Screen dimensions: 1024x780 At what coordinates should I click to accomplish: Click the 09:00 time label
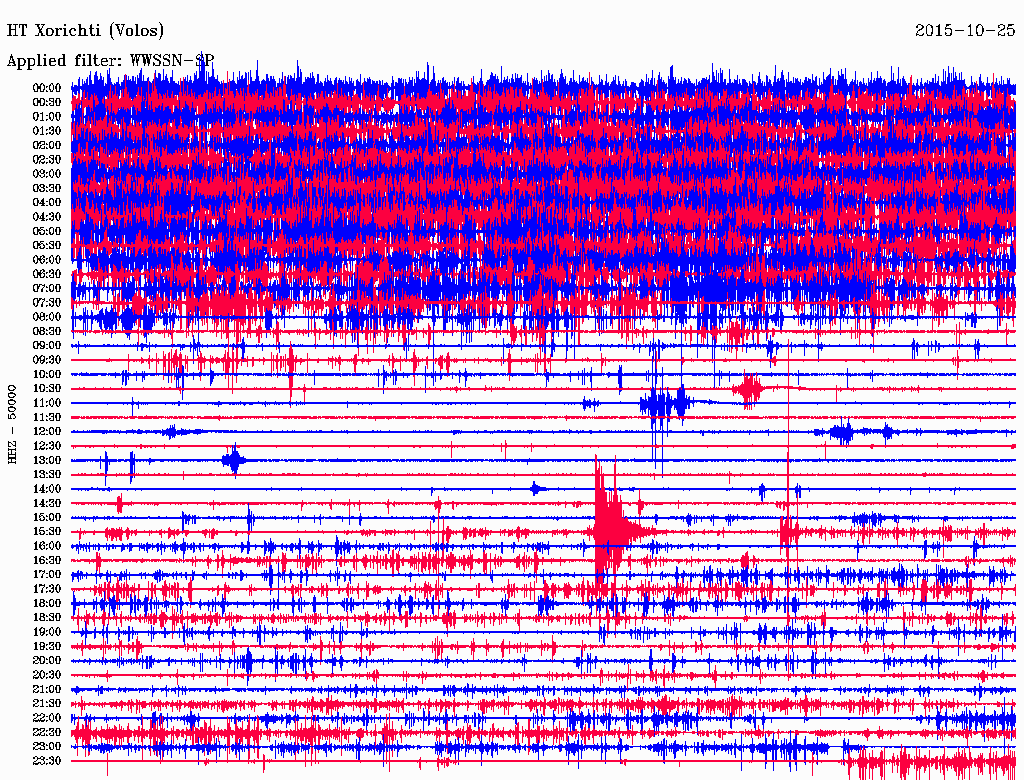47,346
